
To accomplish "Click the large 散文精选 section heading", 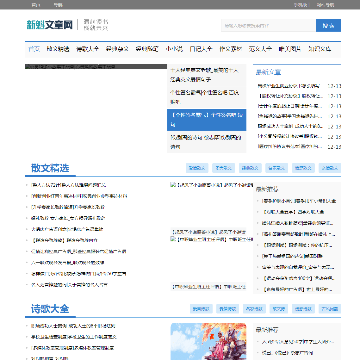I will [x=50, y=168].
